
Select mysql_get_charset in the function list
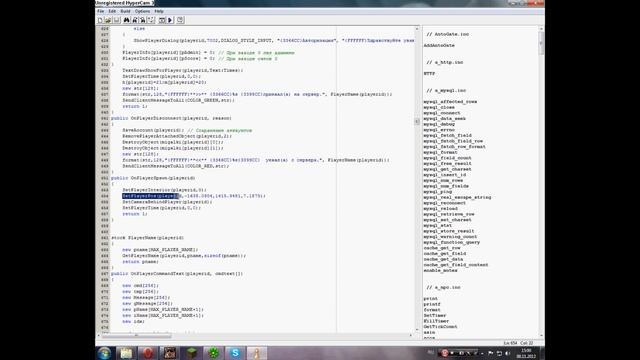(x=447, y=169)
